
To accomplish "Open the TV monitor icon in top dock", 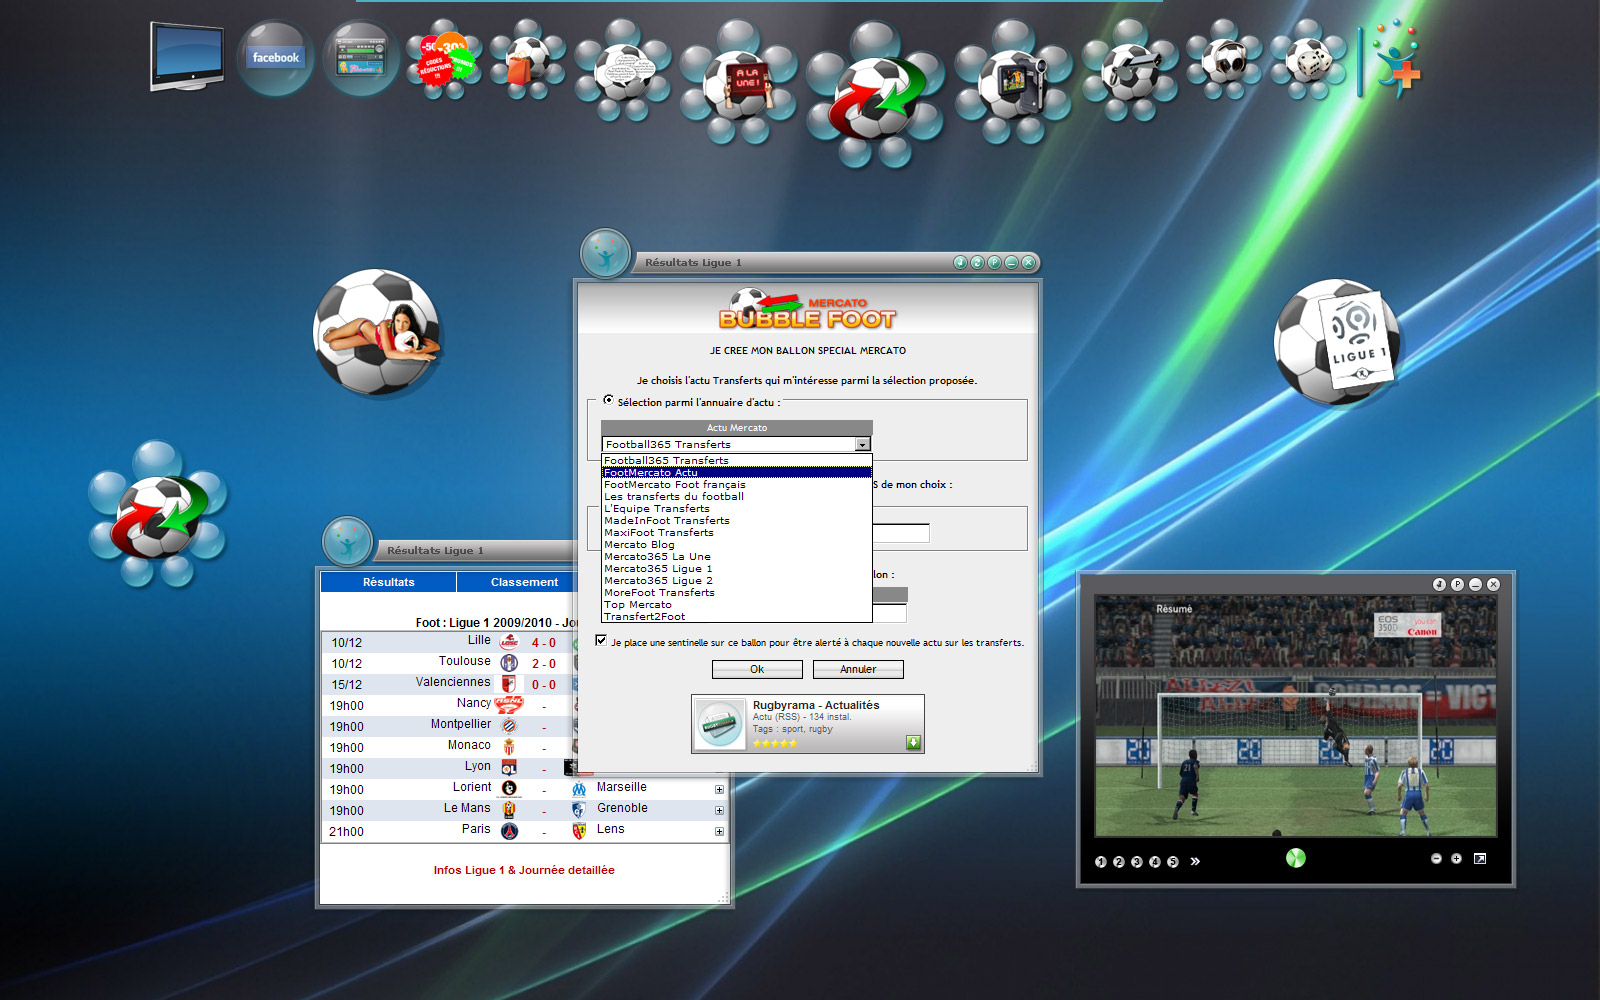I will 187,57.
